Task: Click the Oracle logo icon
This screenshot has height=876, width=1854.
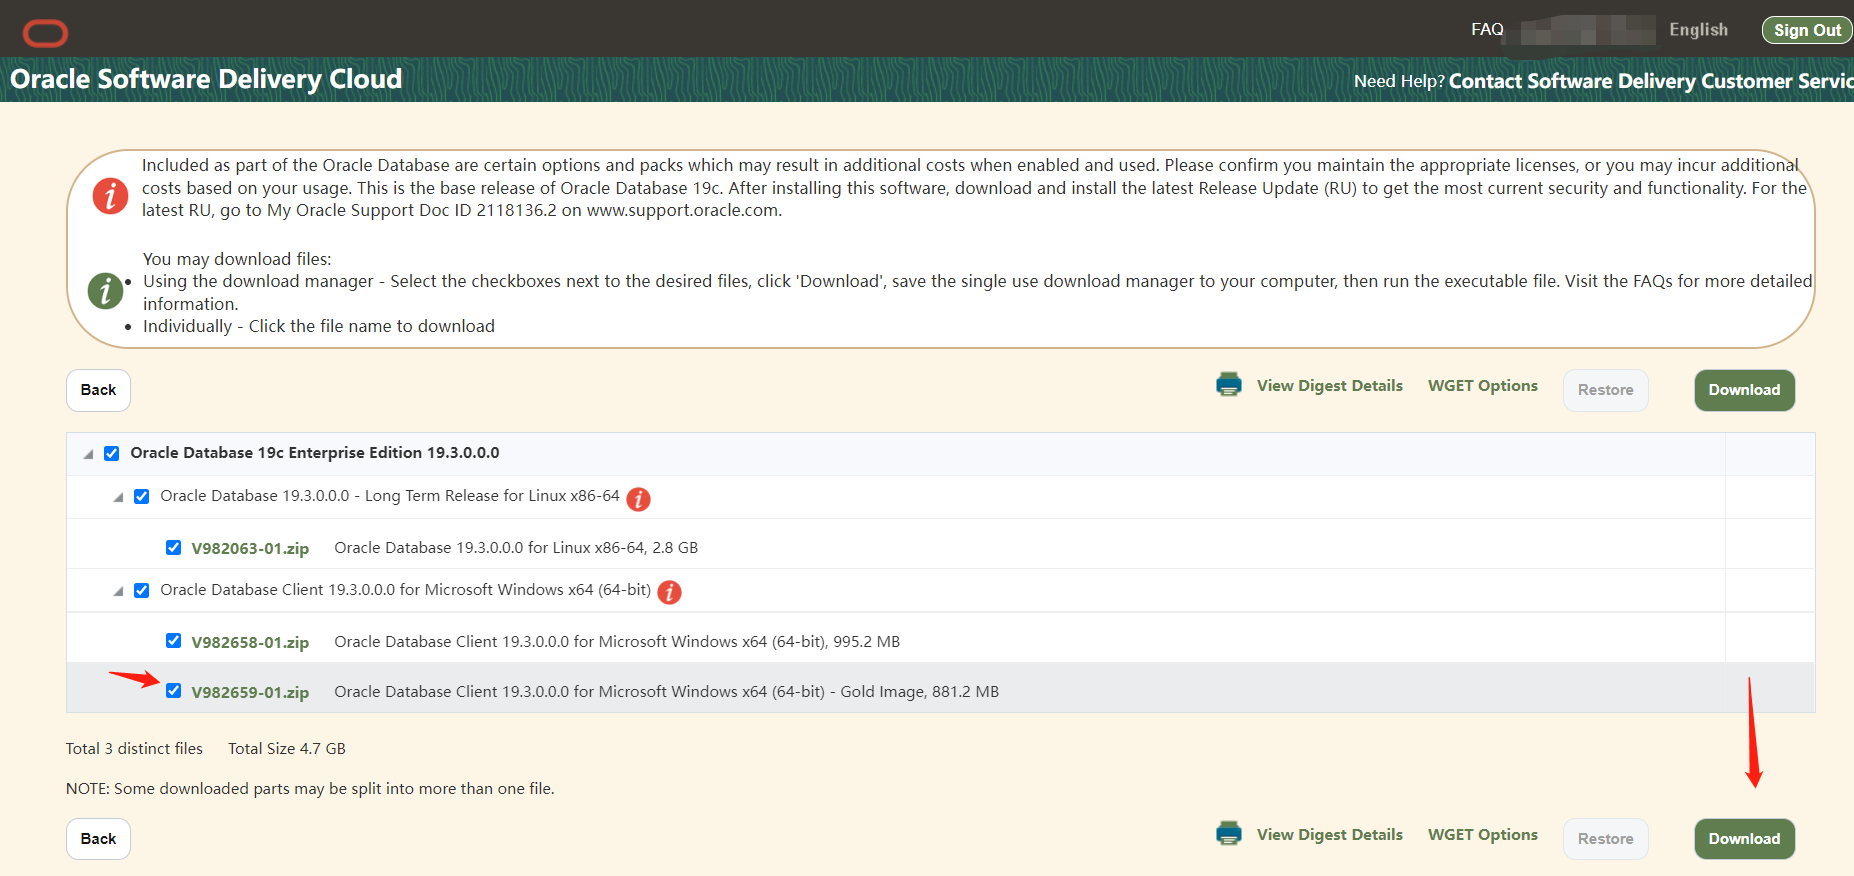Action: [x=45, y=33]
